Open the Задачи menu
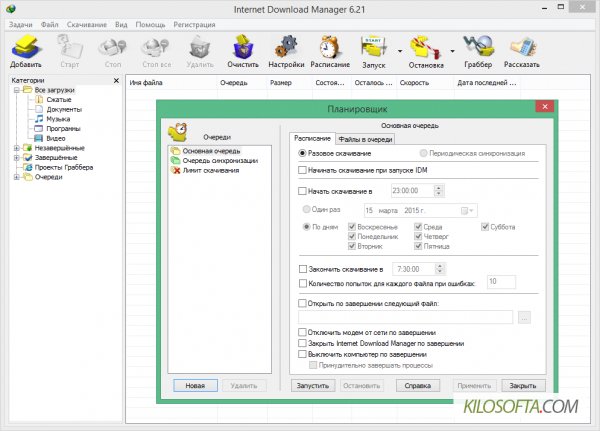Screen dimensions: 600x431 pyautogui.click(x=21, y=24)
